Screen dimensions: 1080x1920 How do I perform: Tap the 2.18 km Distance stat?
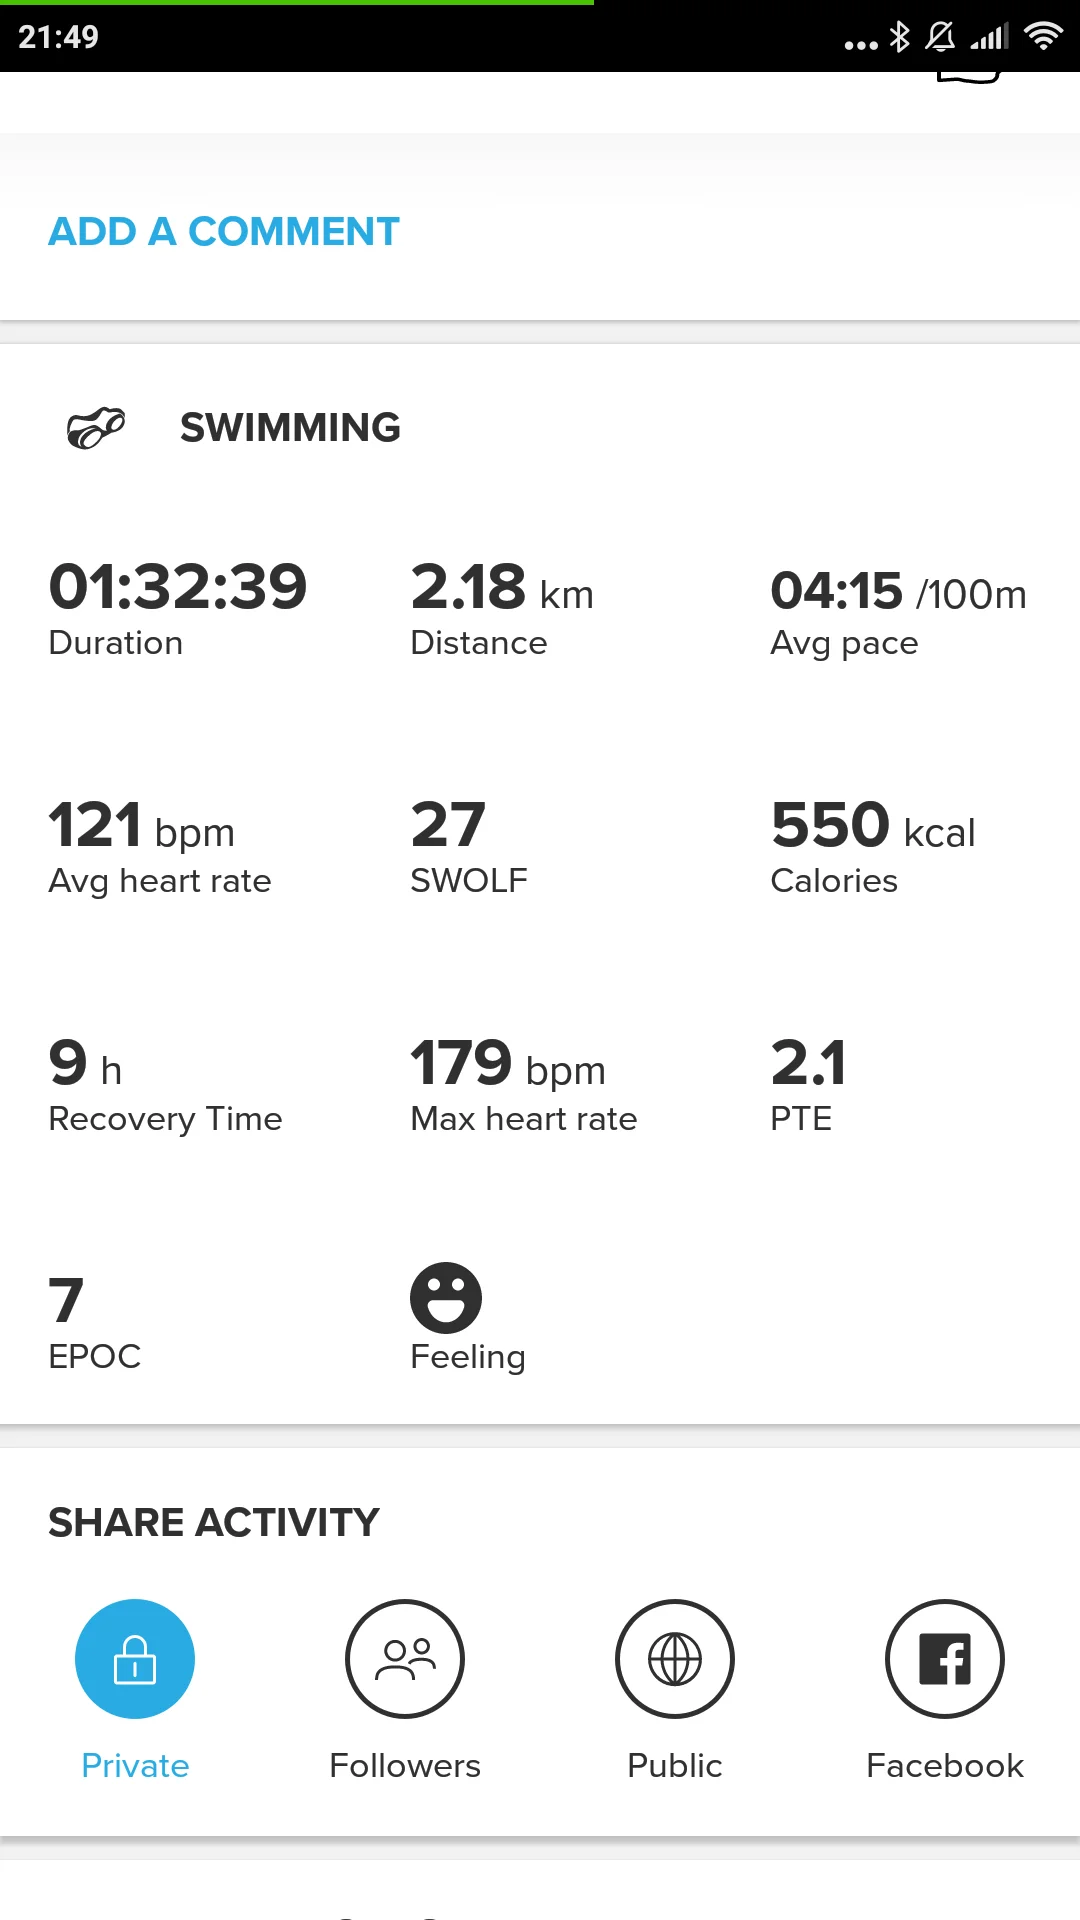[502, 588]
